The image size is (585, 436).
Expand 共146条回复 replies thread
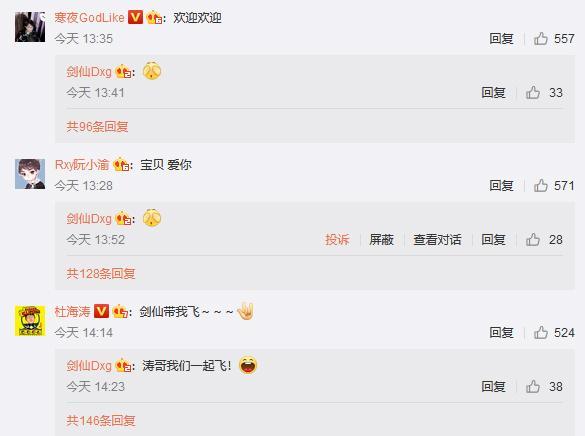click(101, 421)
